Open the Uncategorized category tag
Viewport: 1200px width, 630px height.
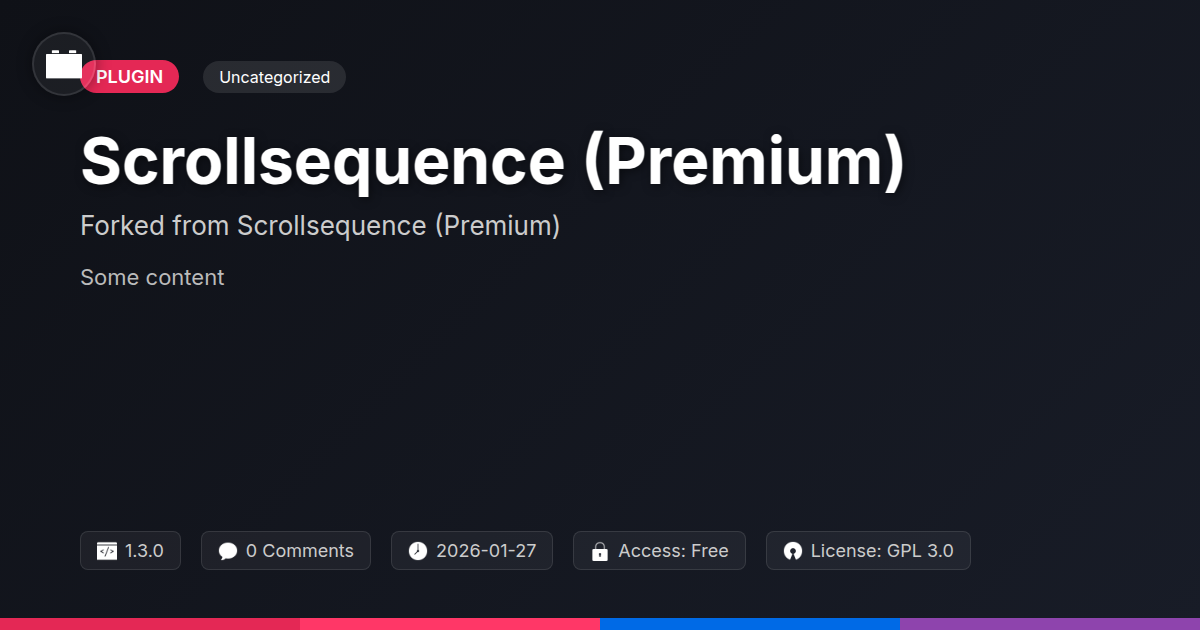pos(274,77)
